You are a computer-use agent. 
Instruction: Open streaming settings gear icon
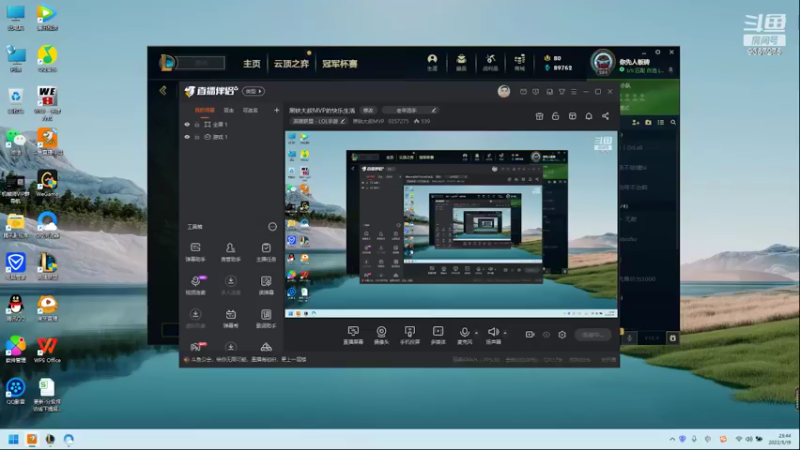[562, 335]
